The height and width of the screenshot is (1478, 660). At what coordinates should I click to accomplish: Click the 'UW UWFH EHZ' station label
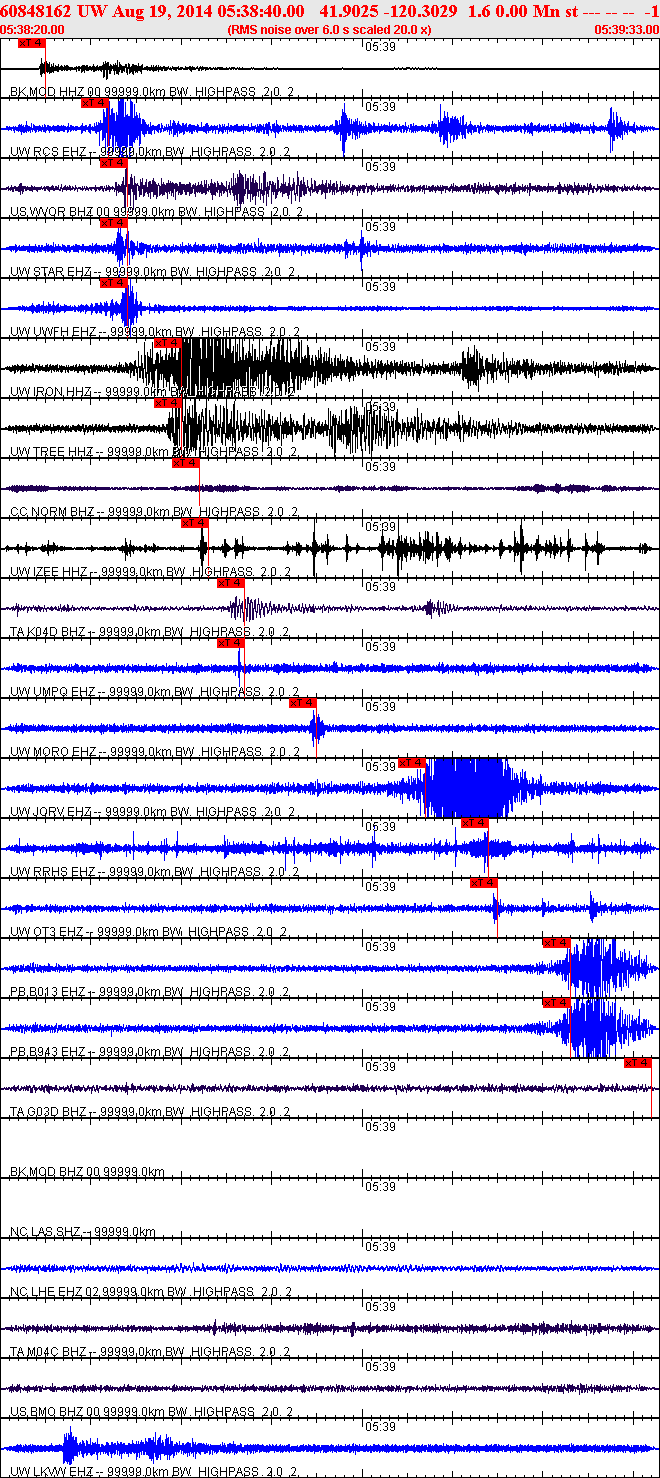[52, 332]
